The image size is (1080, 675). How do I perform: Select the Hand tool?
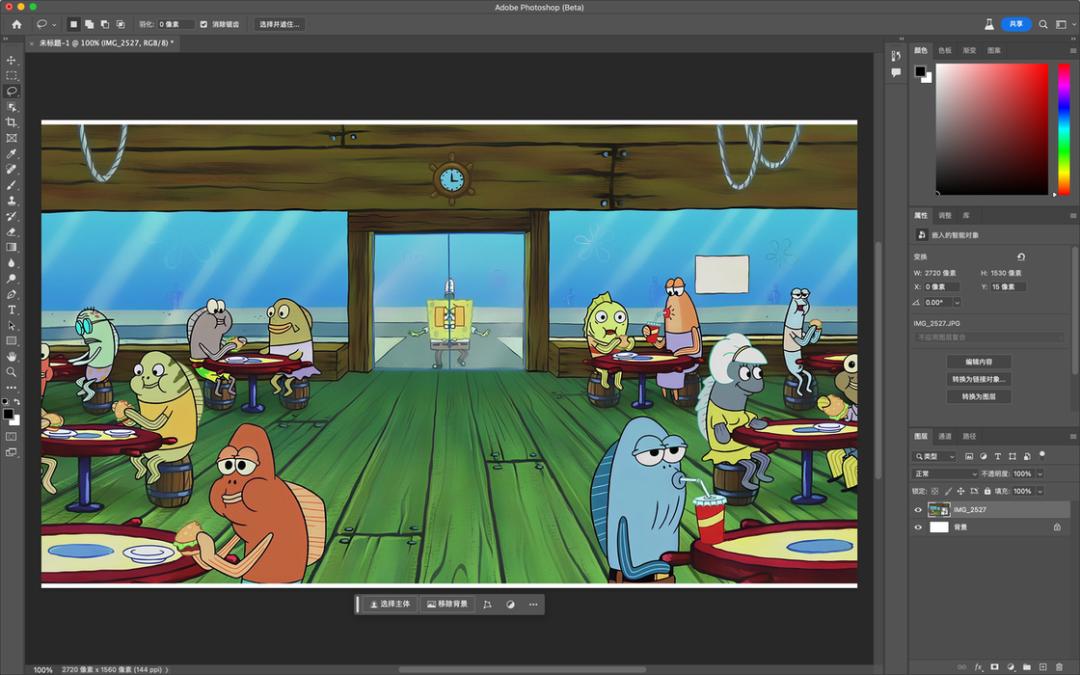tap(12, 357)
